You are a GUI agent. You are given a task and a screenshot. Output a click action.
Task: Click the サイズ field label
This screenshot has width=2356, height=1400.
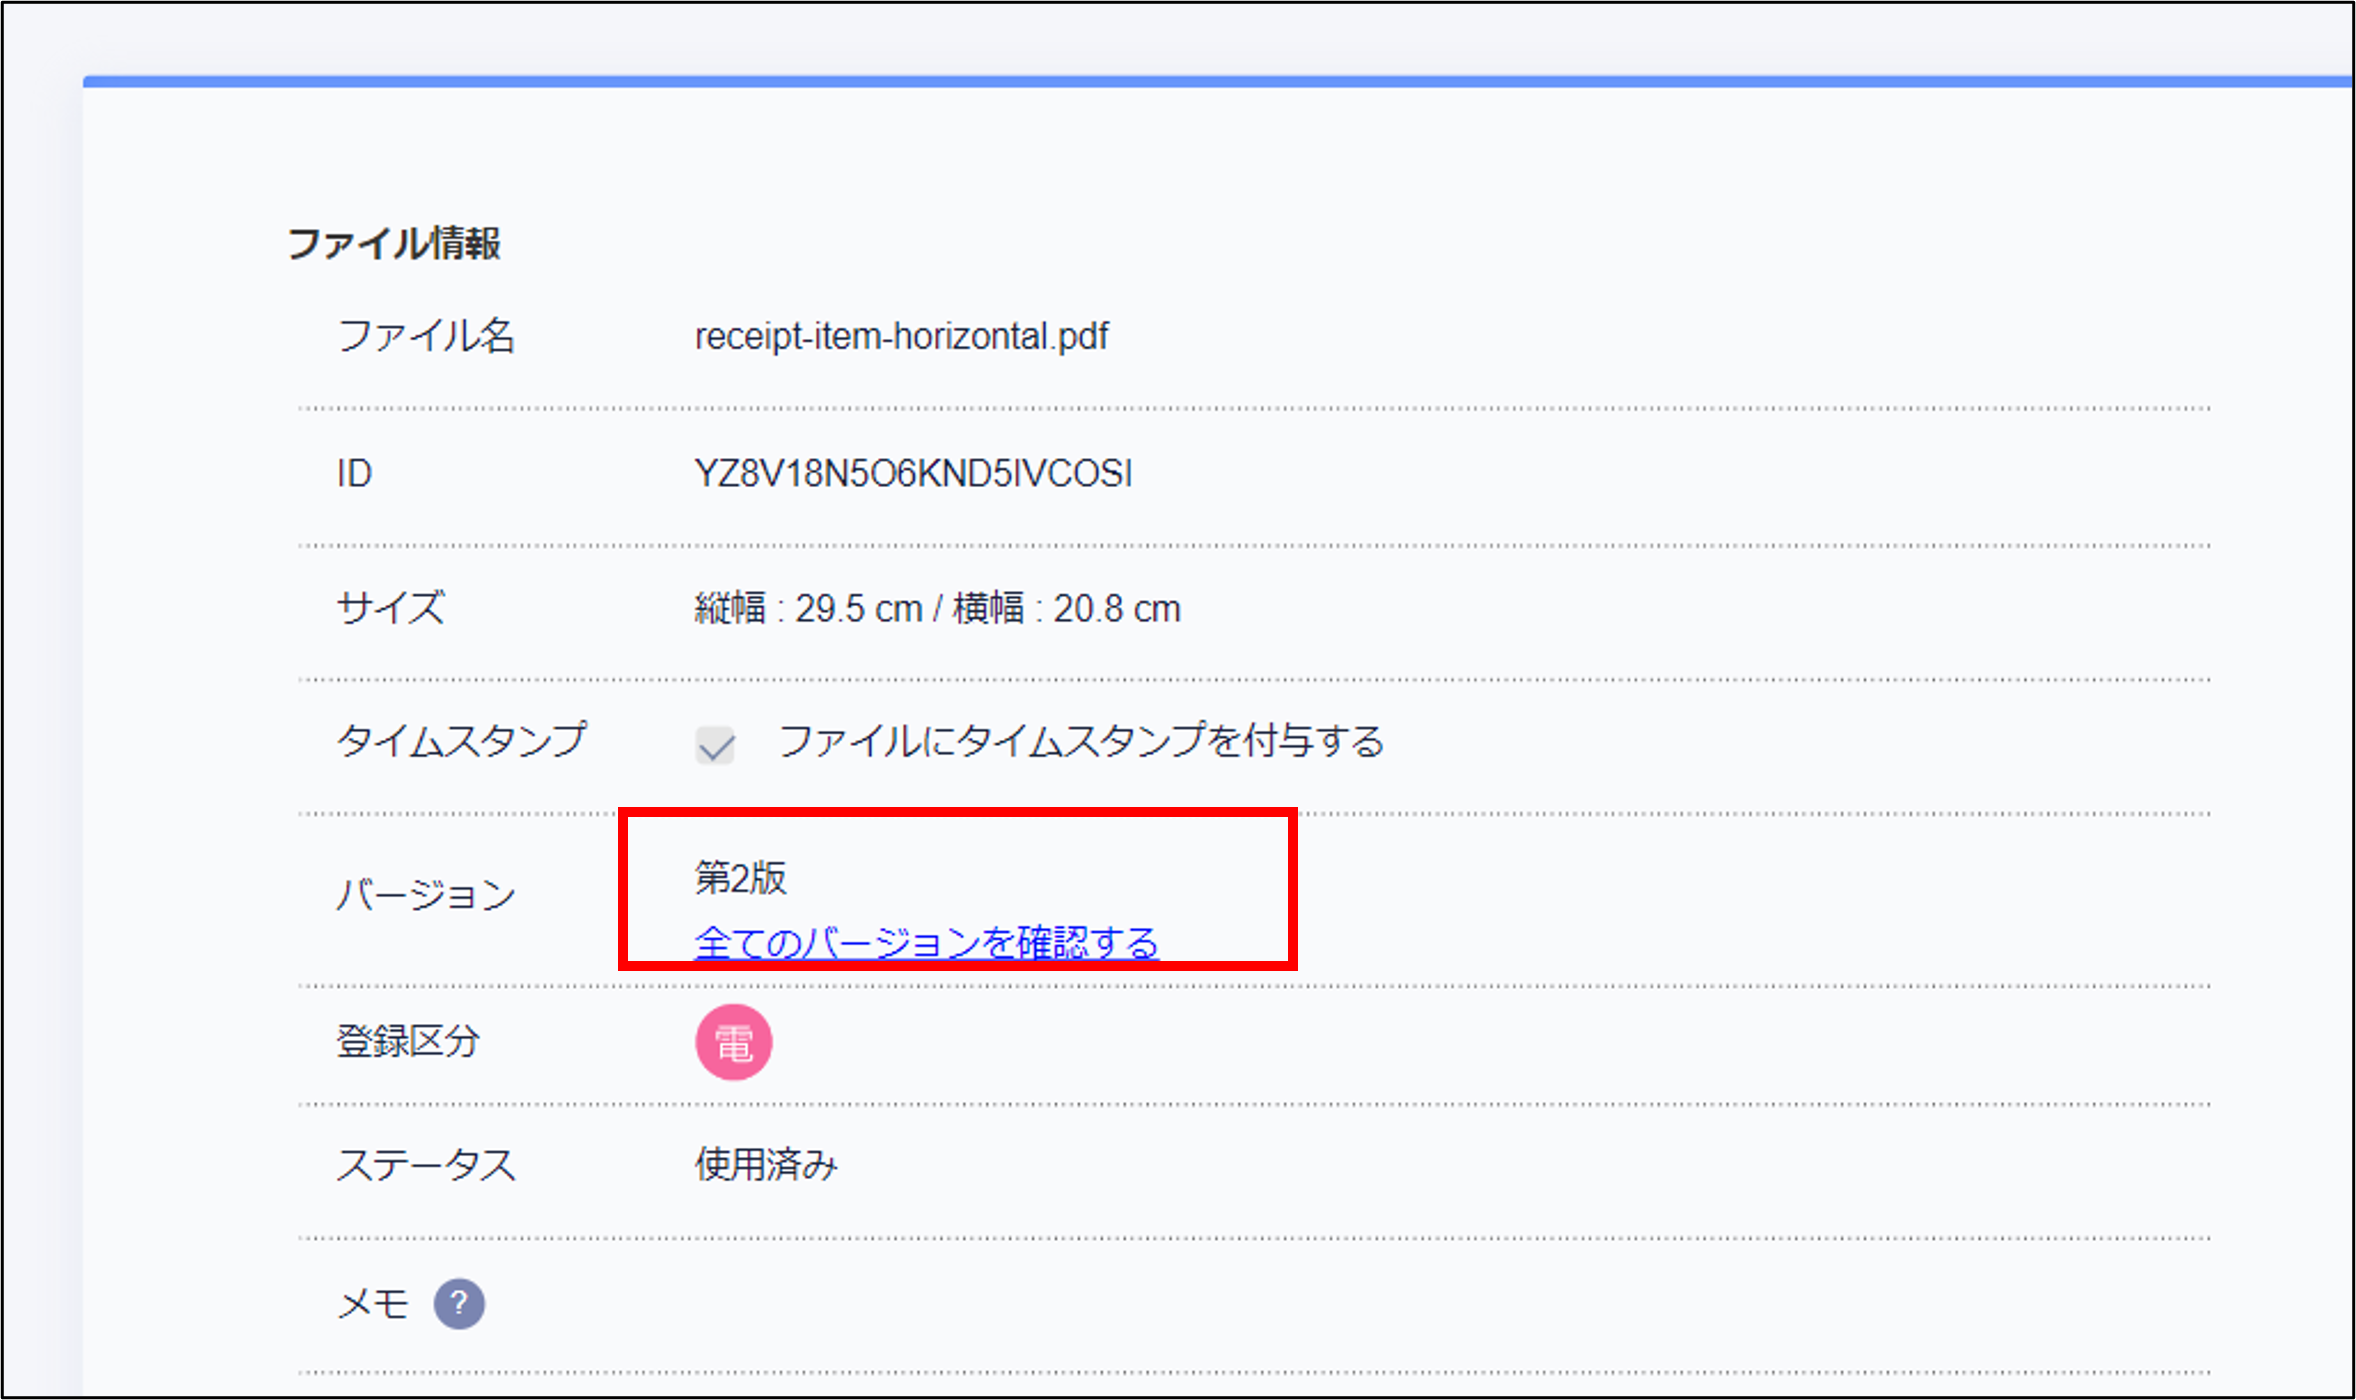tap(391, 608)
